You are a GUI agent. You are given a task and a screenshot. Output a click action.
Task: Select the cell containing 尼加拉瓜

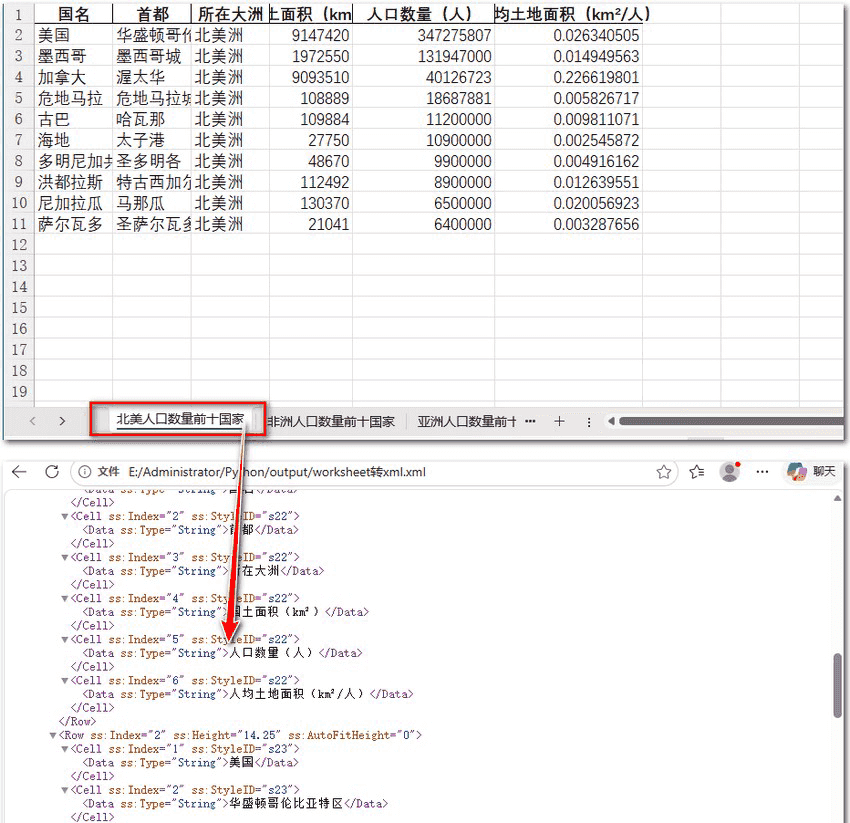[73, 203]
